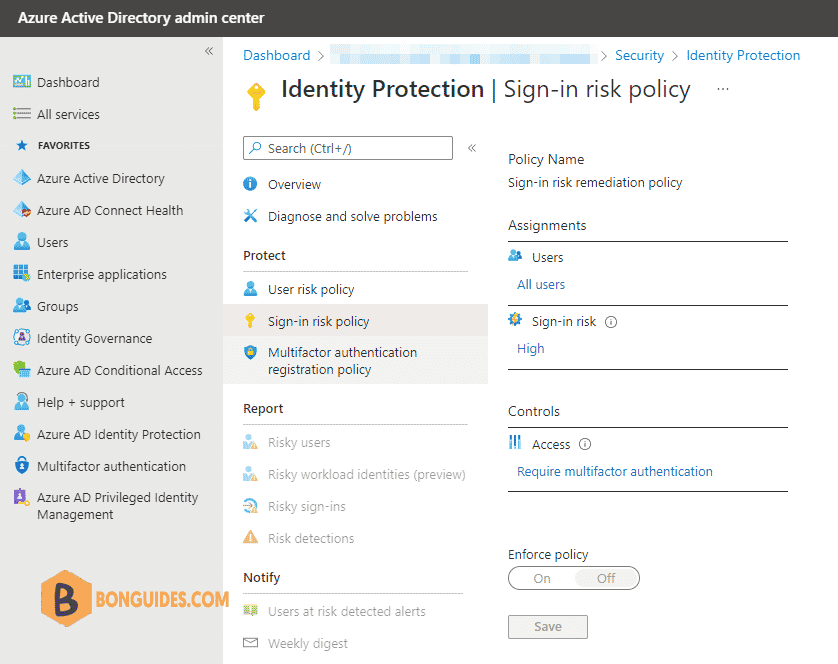This screenshot has height=664, width=838.
Task: Turn Enforce policy On
Action: pyautogui.click(x=541, y=578)
